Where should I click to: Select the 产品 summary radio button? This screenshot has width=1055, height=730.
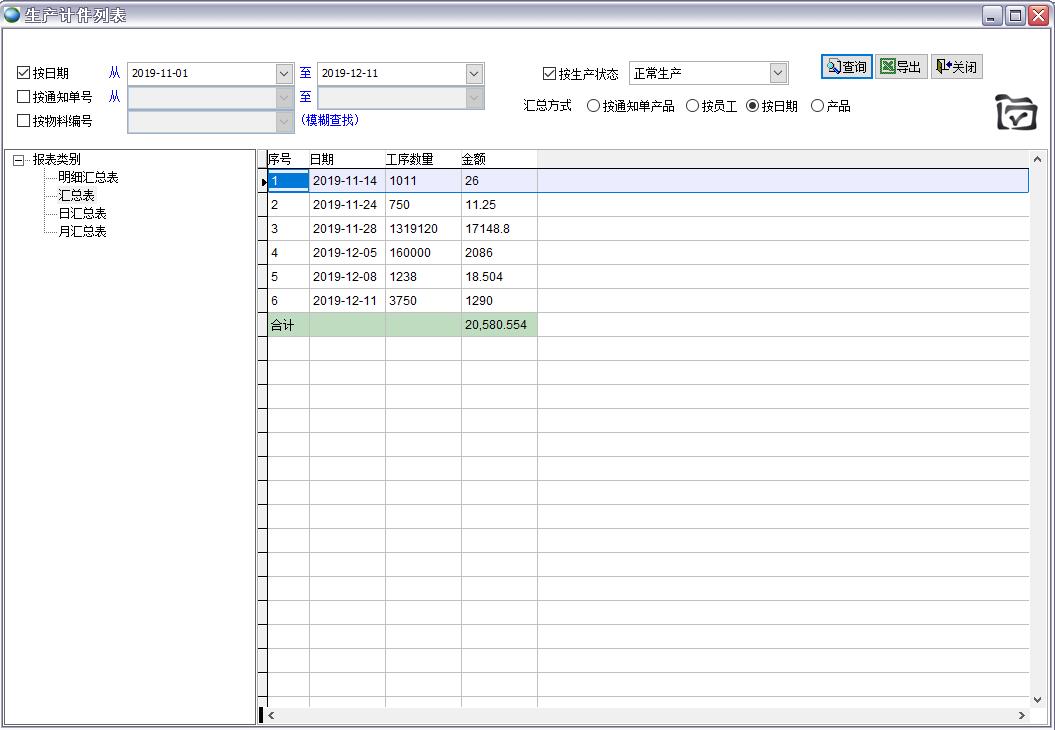tap(817, 106)
